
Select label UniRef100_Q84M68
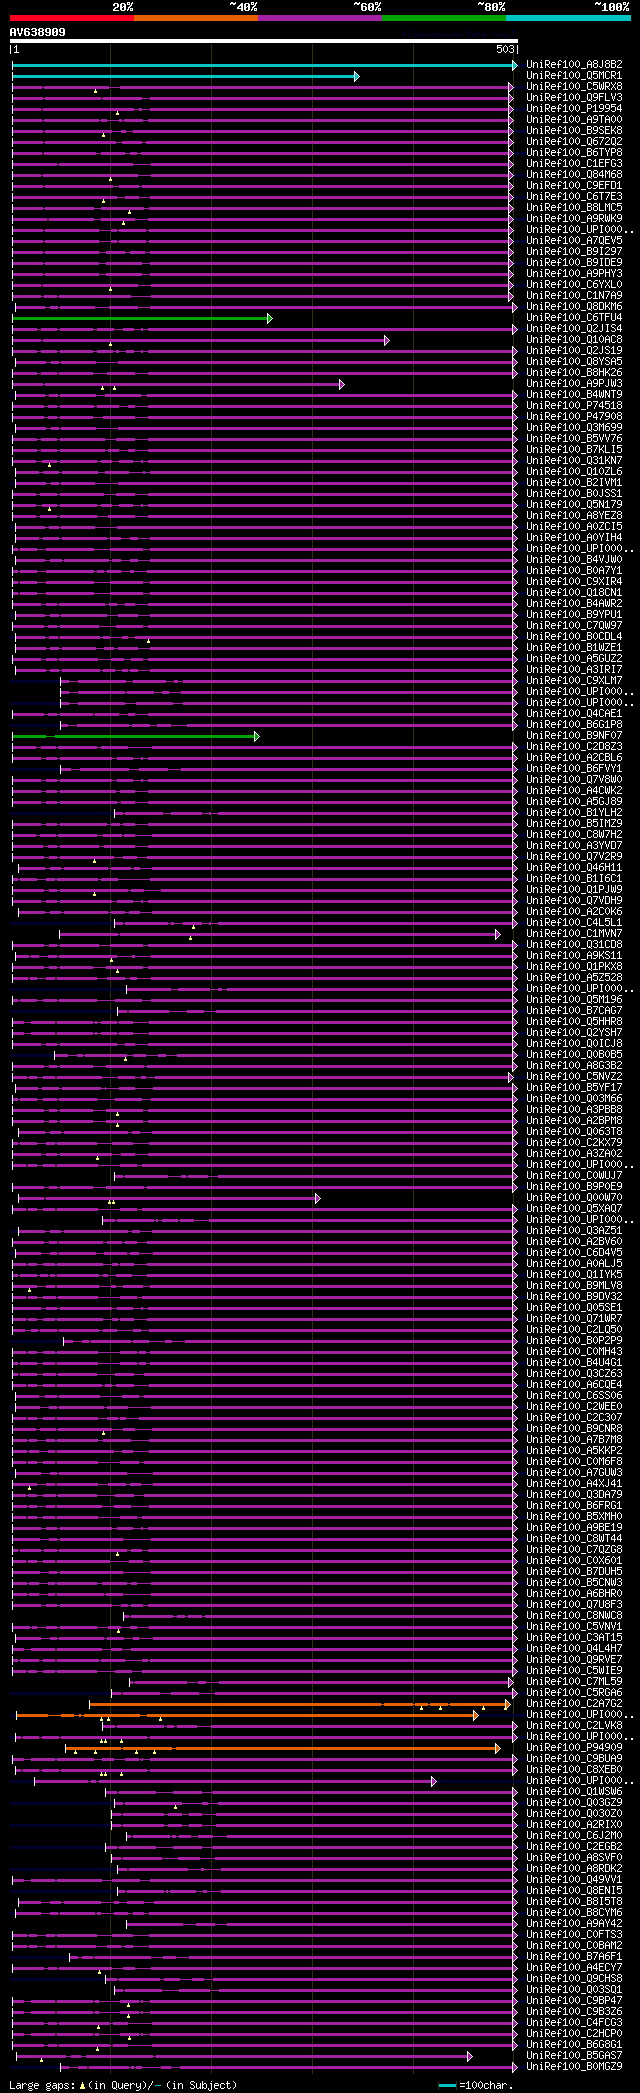[x=574, y=175]
